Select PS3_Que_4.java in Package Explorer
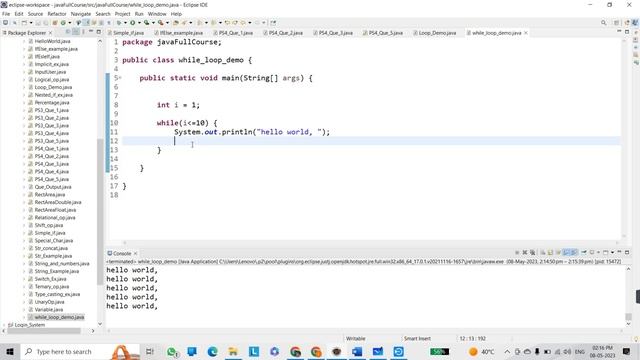This screenshot has height=360, width=640. (51, 133)
